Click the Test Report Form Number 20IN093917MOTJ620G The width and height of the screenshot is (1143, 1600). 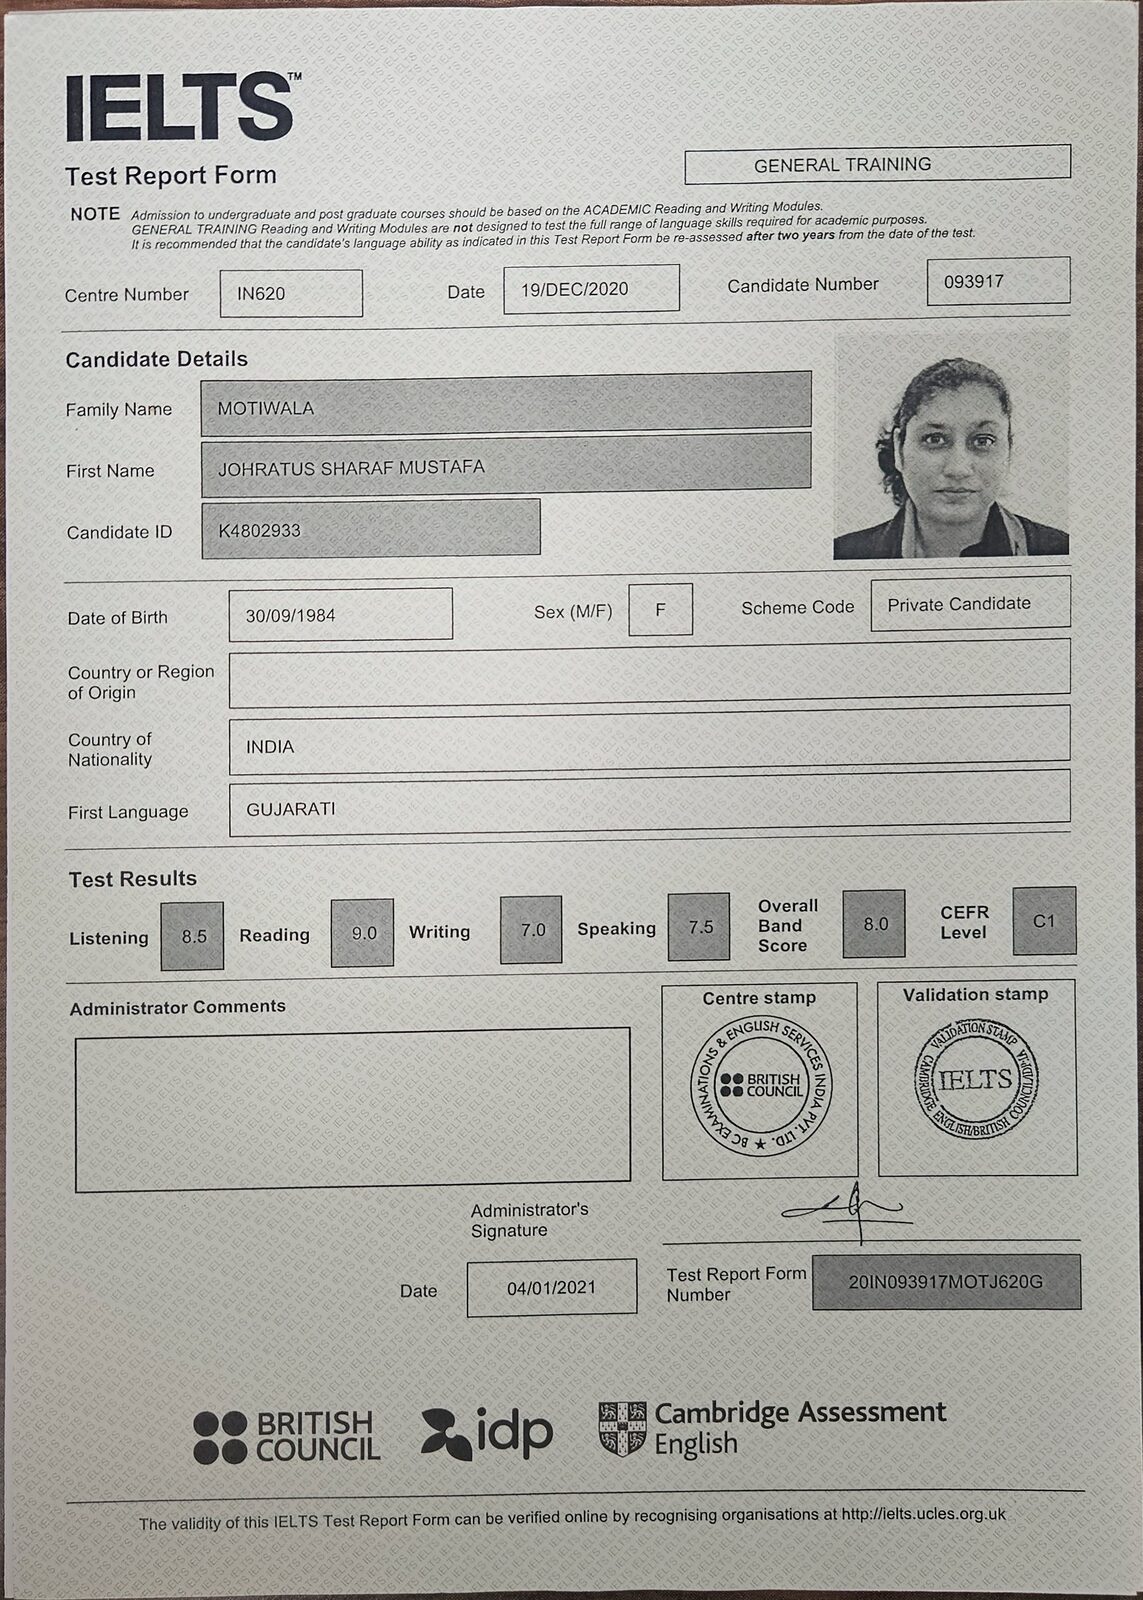tap(946, 1281)
